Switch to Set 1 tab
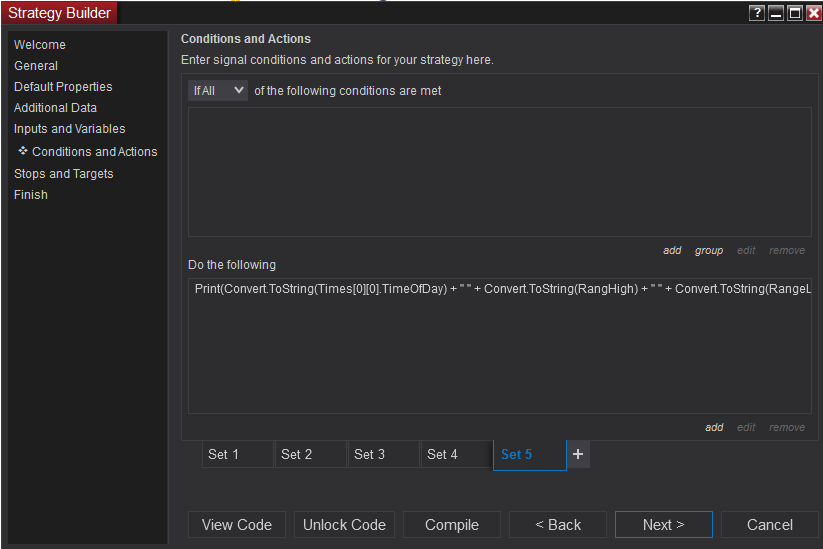 click(x=236, y=454)
